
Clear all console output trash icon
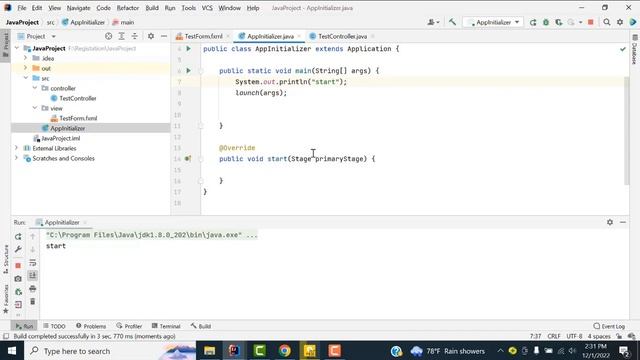pyautogui.click(x=33, y=302)
